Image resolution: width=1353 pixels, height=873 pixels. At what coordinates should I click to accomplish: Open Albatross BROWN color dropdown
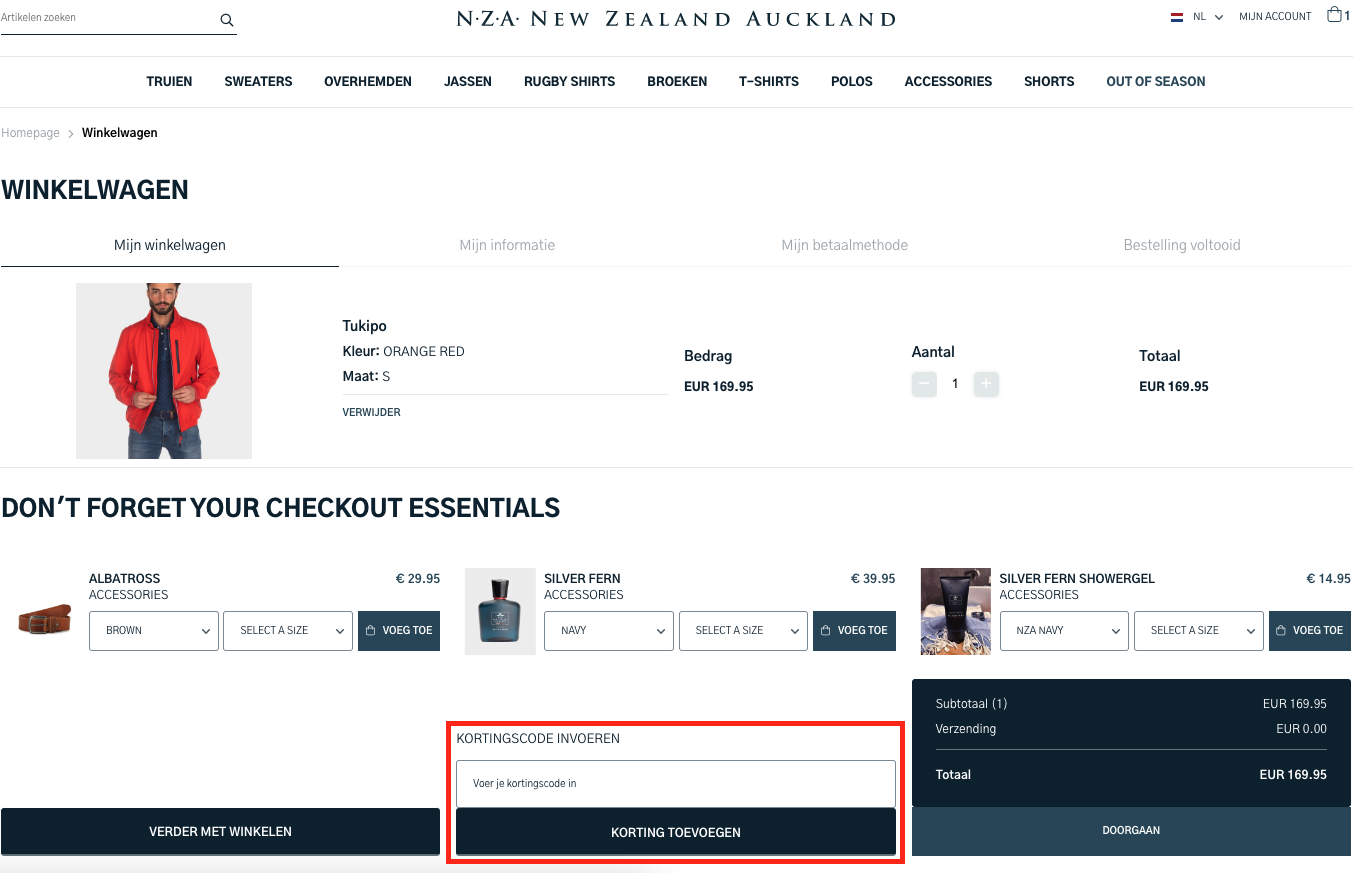(x=154, y=631)
